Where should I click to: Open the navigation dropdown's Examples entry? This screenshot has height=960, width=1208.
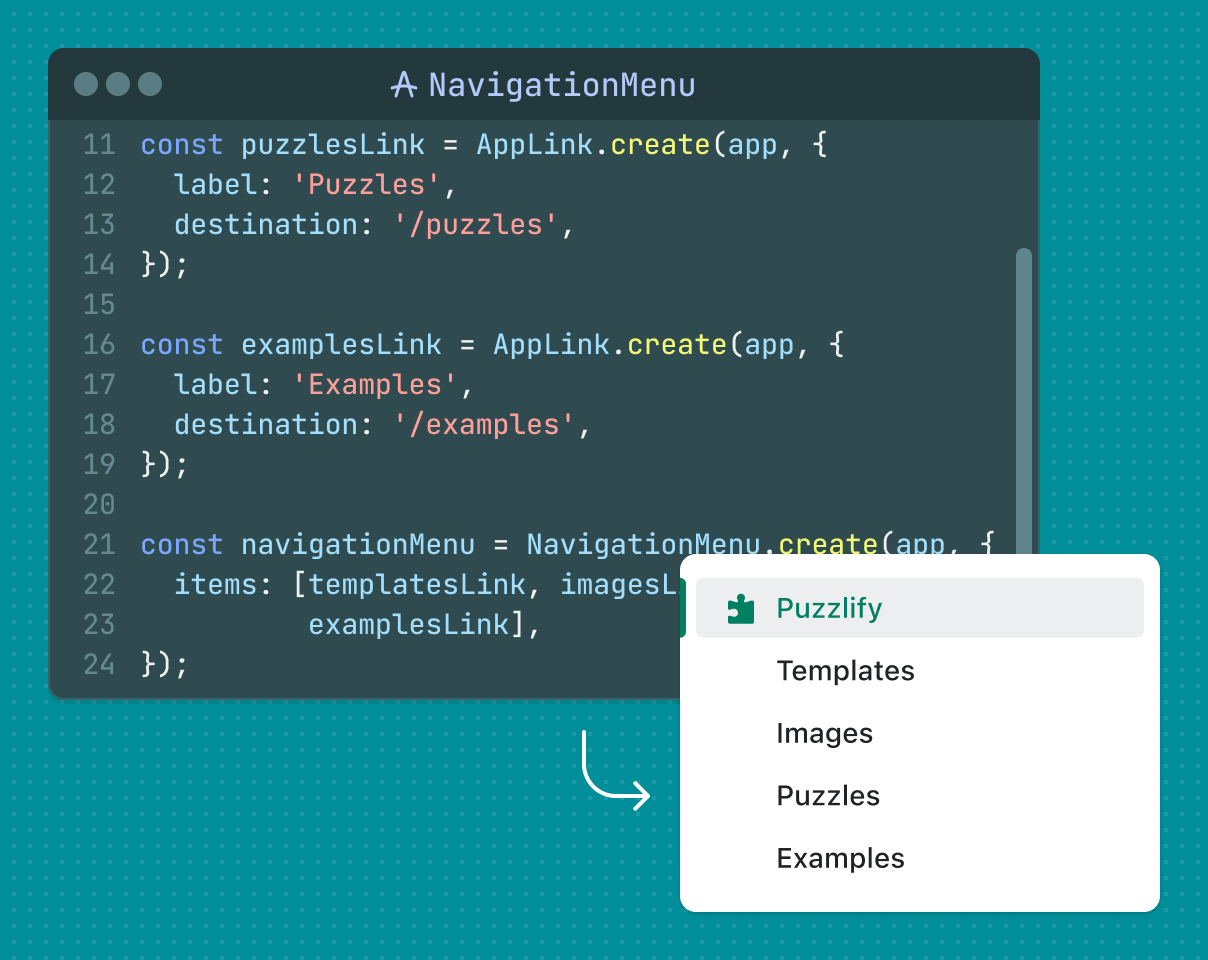[x=840, y=858]
